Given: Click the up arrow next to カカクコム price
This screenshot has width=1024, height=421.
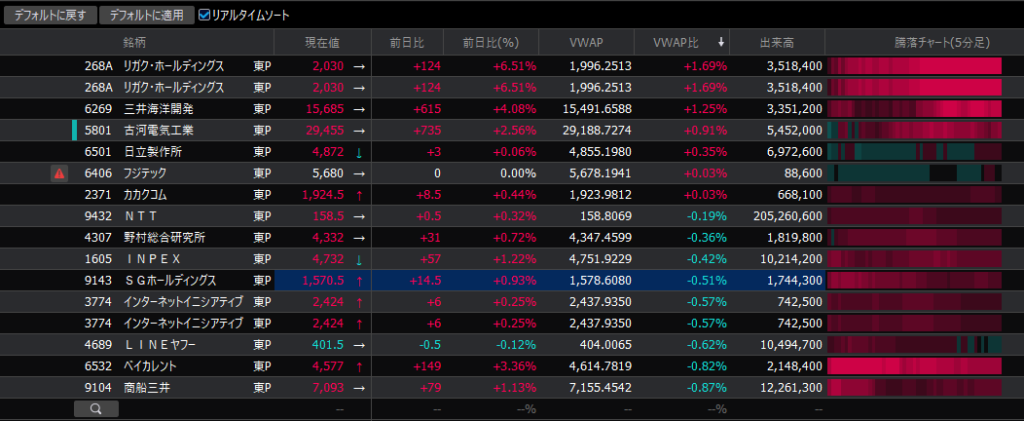Looking at the screenshot, I should [x=359, y=195].
